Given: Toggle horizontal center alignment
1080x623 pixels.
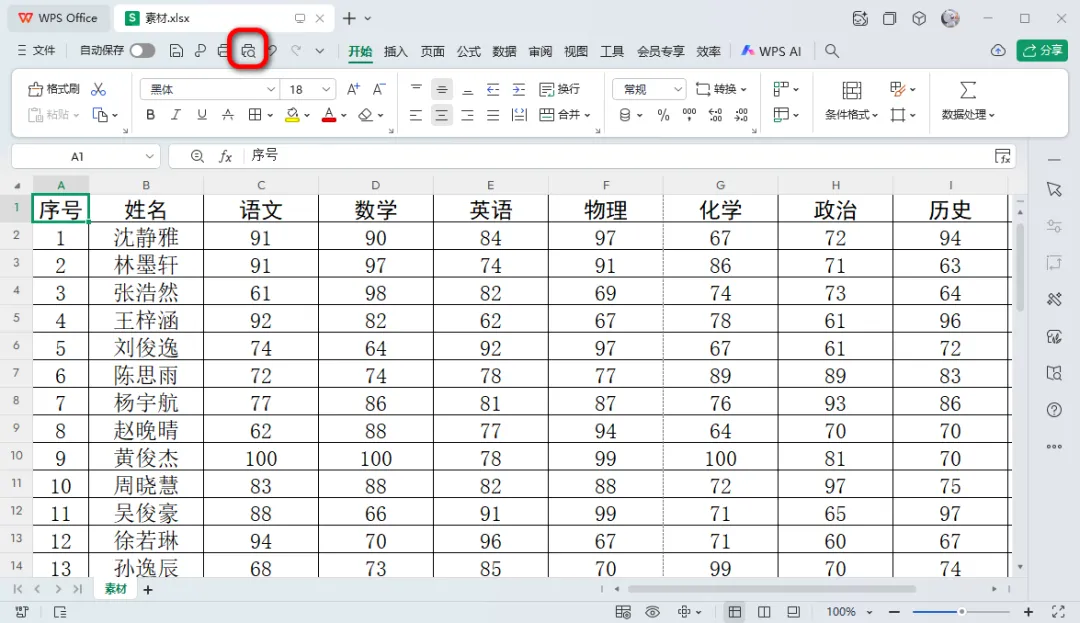Looking at the screenshot, I should click(442, 115).
